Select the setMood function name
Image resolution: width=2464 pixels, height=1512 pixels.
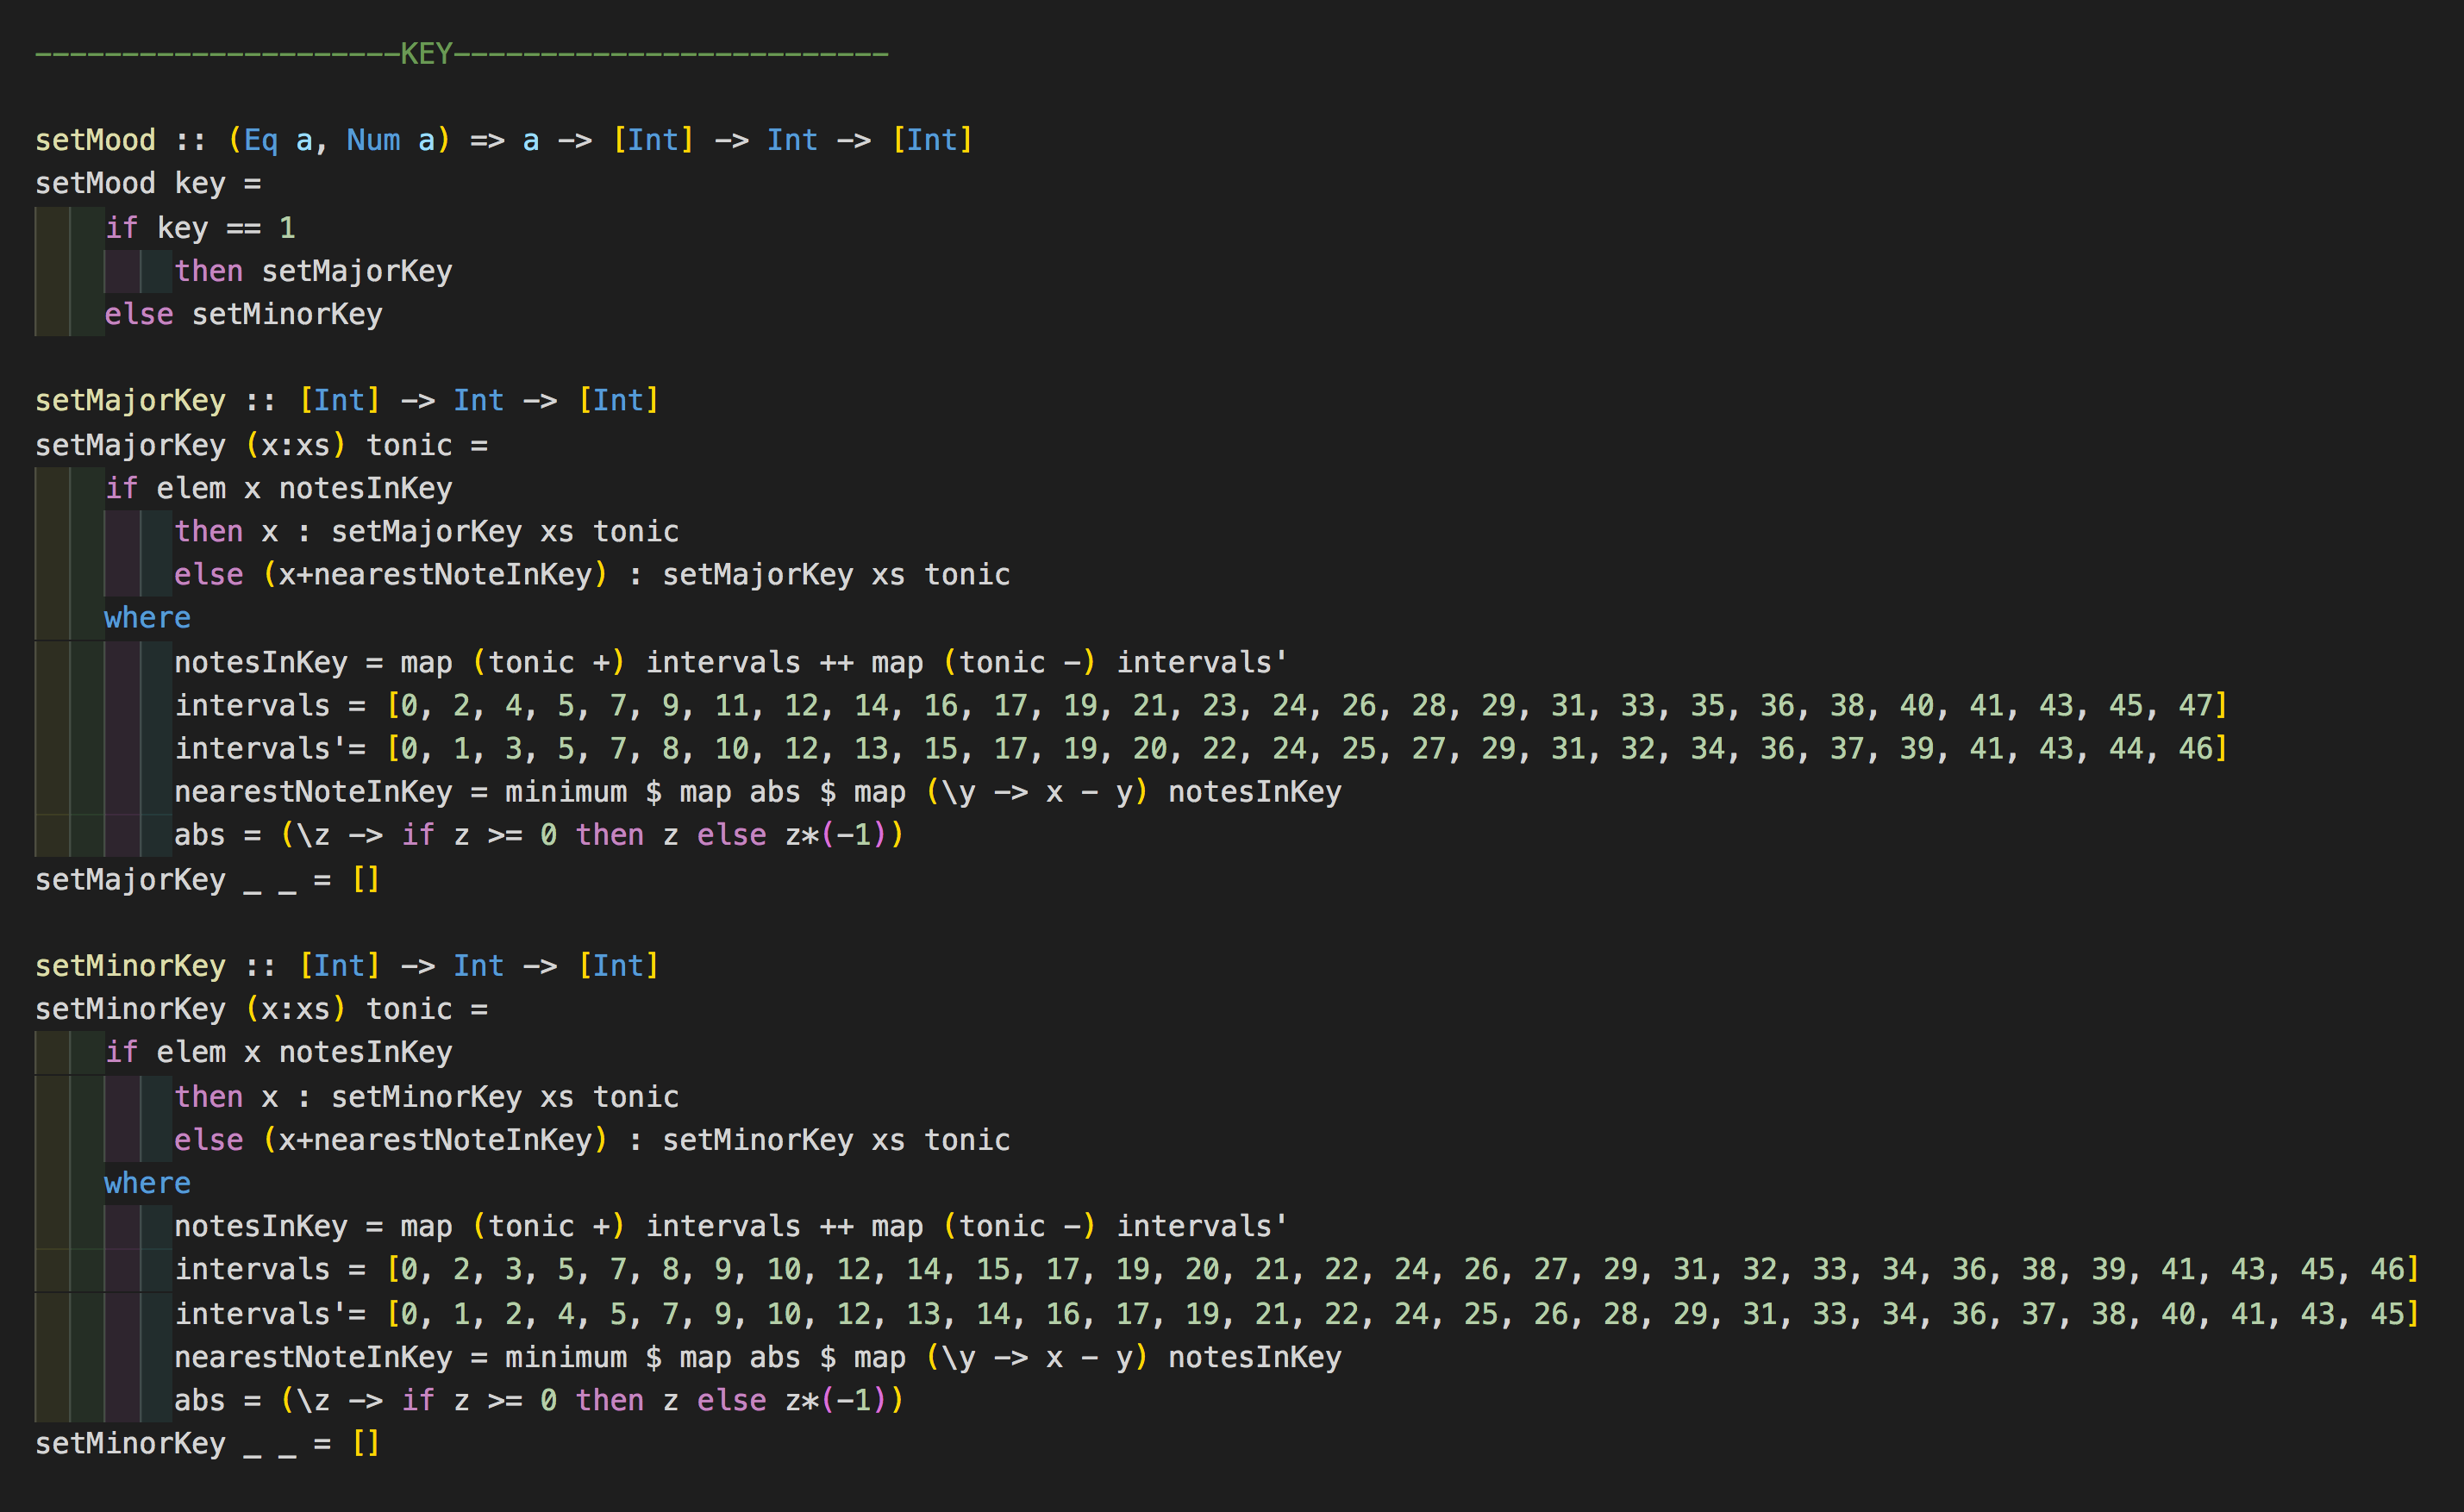(x=95, y=139)
